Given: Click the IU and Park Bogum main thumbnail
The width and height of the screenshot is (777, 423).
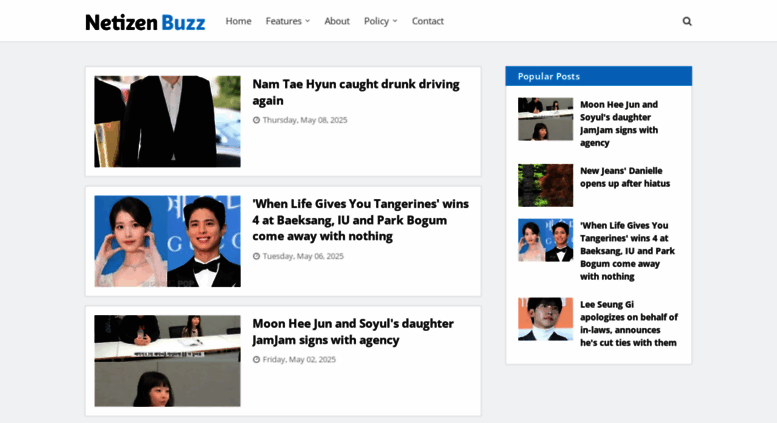Looking at the screenshot, I should [167, 241].
